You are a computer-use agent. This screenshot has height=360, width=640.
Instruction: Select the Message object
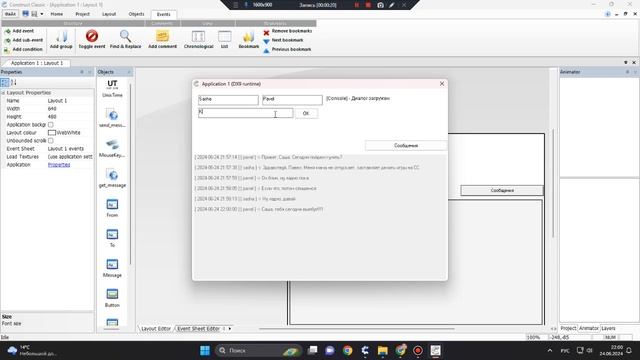pos(112,268)
